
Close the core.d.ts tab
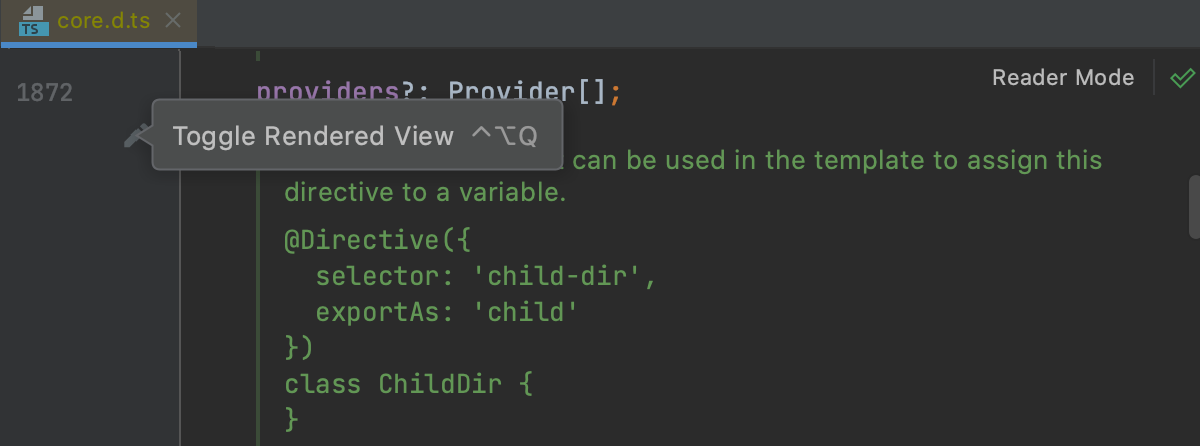tap(173, 21)
